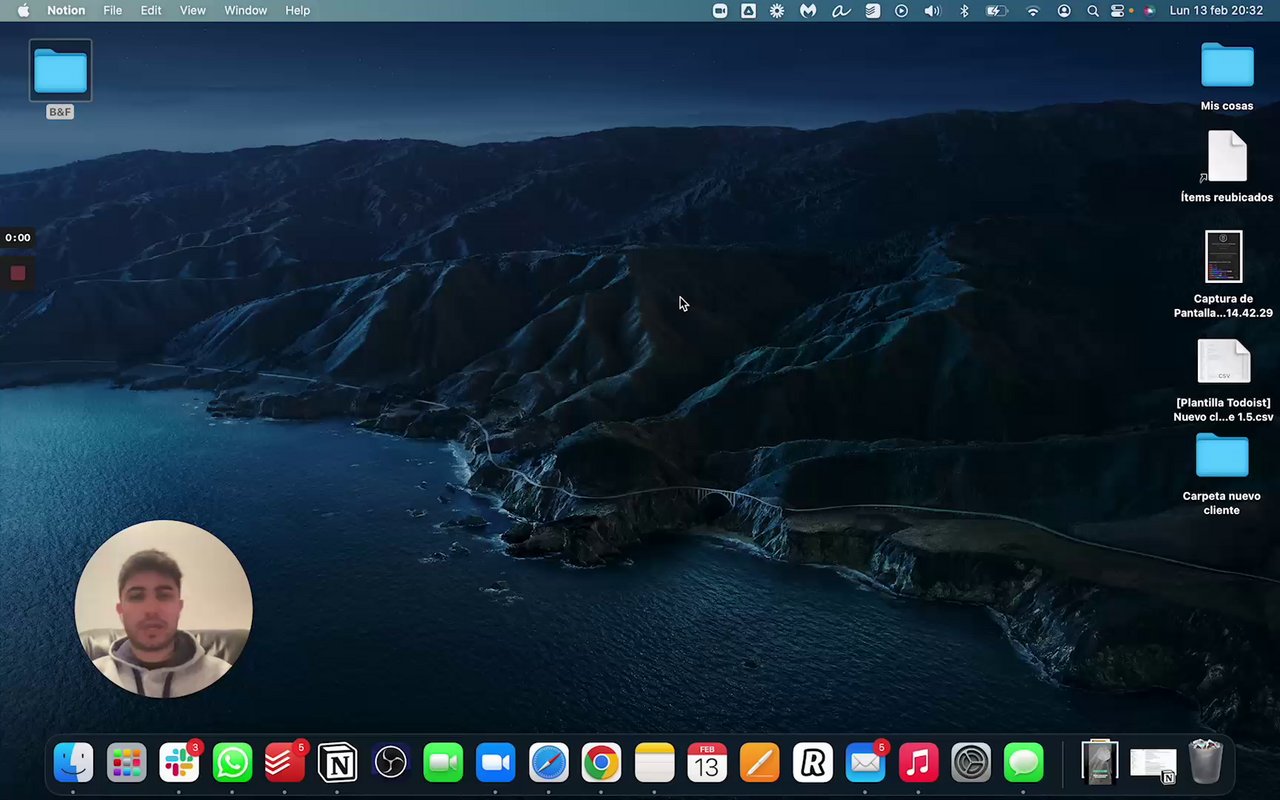The width and height of the screenshot is (1280, 800).
Task: Open WhatsApp in the dock
Action: point(232,764)
